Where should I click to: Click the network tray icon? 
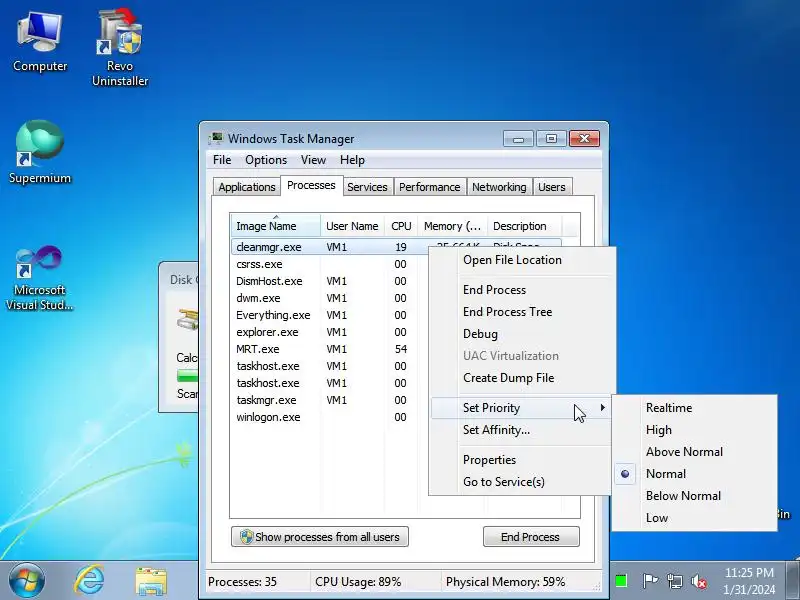pos(674,581)
